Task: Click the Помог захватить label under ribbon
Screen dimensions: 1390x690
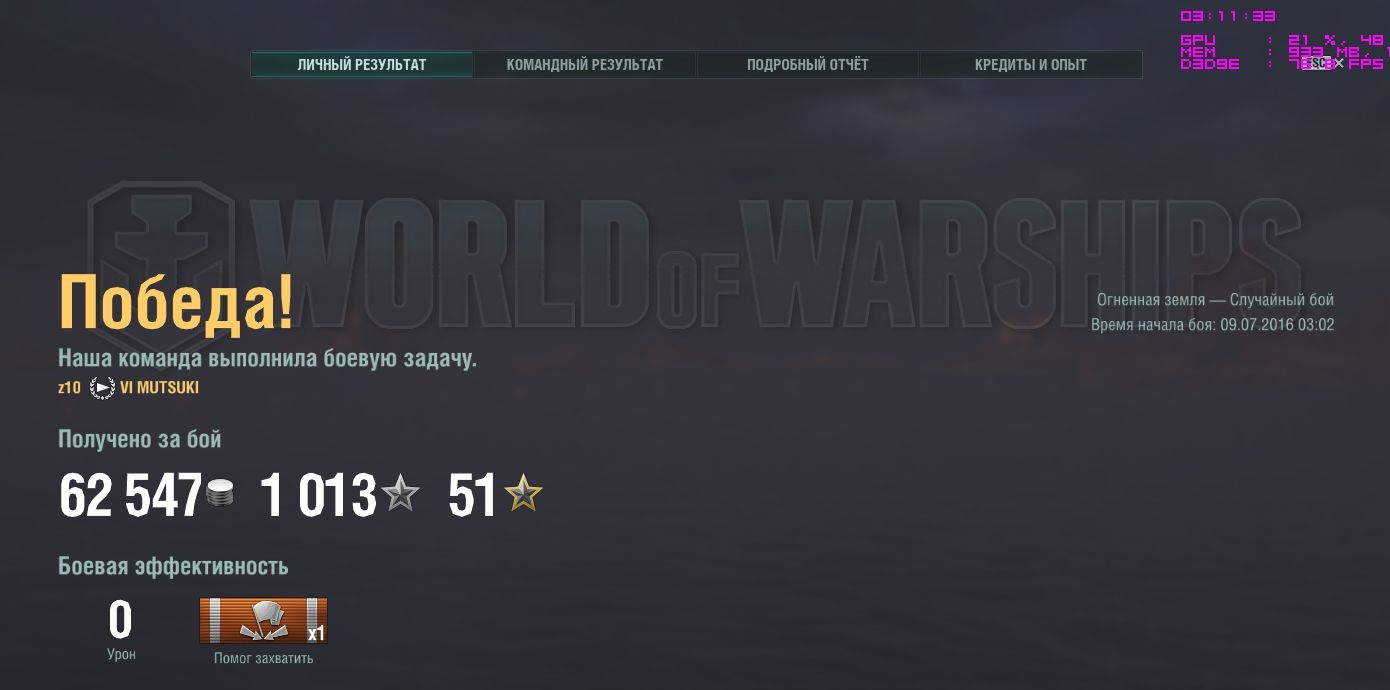Action: click(263, 658)
